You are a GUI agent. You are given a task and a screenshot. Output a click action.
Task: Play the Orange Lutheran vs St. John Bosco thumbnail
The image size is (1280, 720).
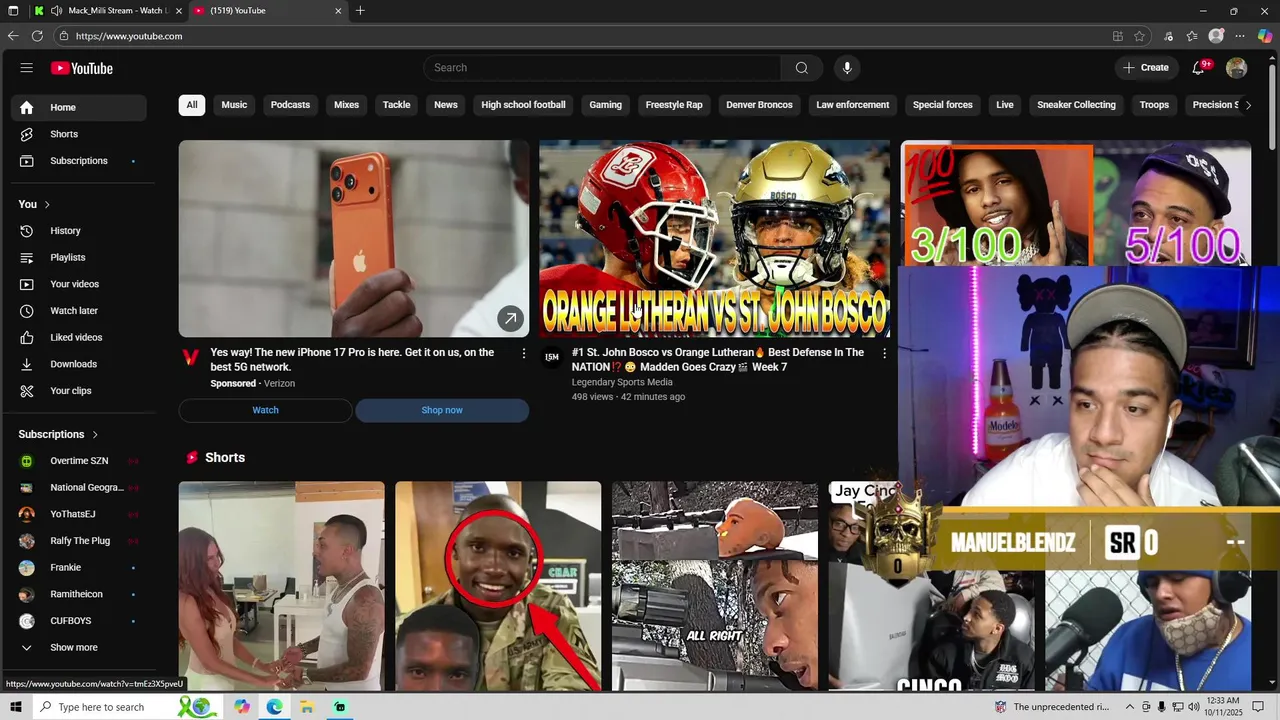(714, 238)
